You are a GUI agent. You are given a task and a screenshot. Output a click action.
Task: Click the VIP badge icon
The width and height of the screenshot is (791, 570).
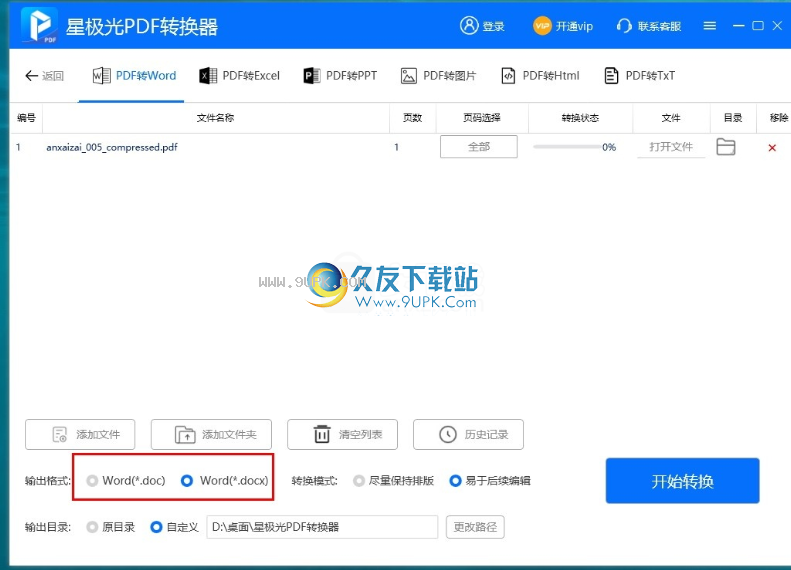click(542, 26)
